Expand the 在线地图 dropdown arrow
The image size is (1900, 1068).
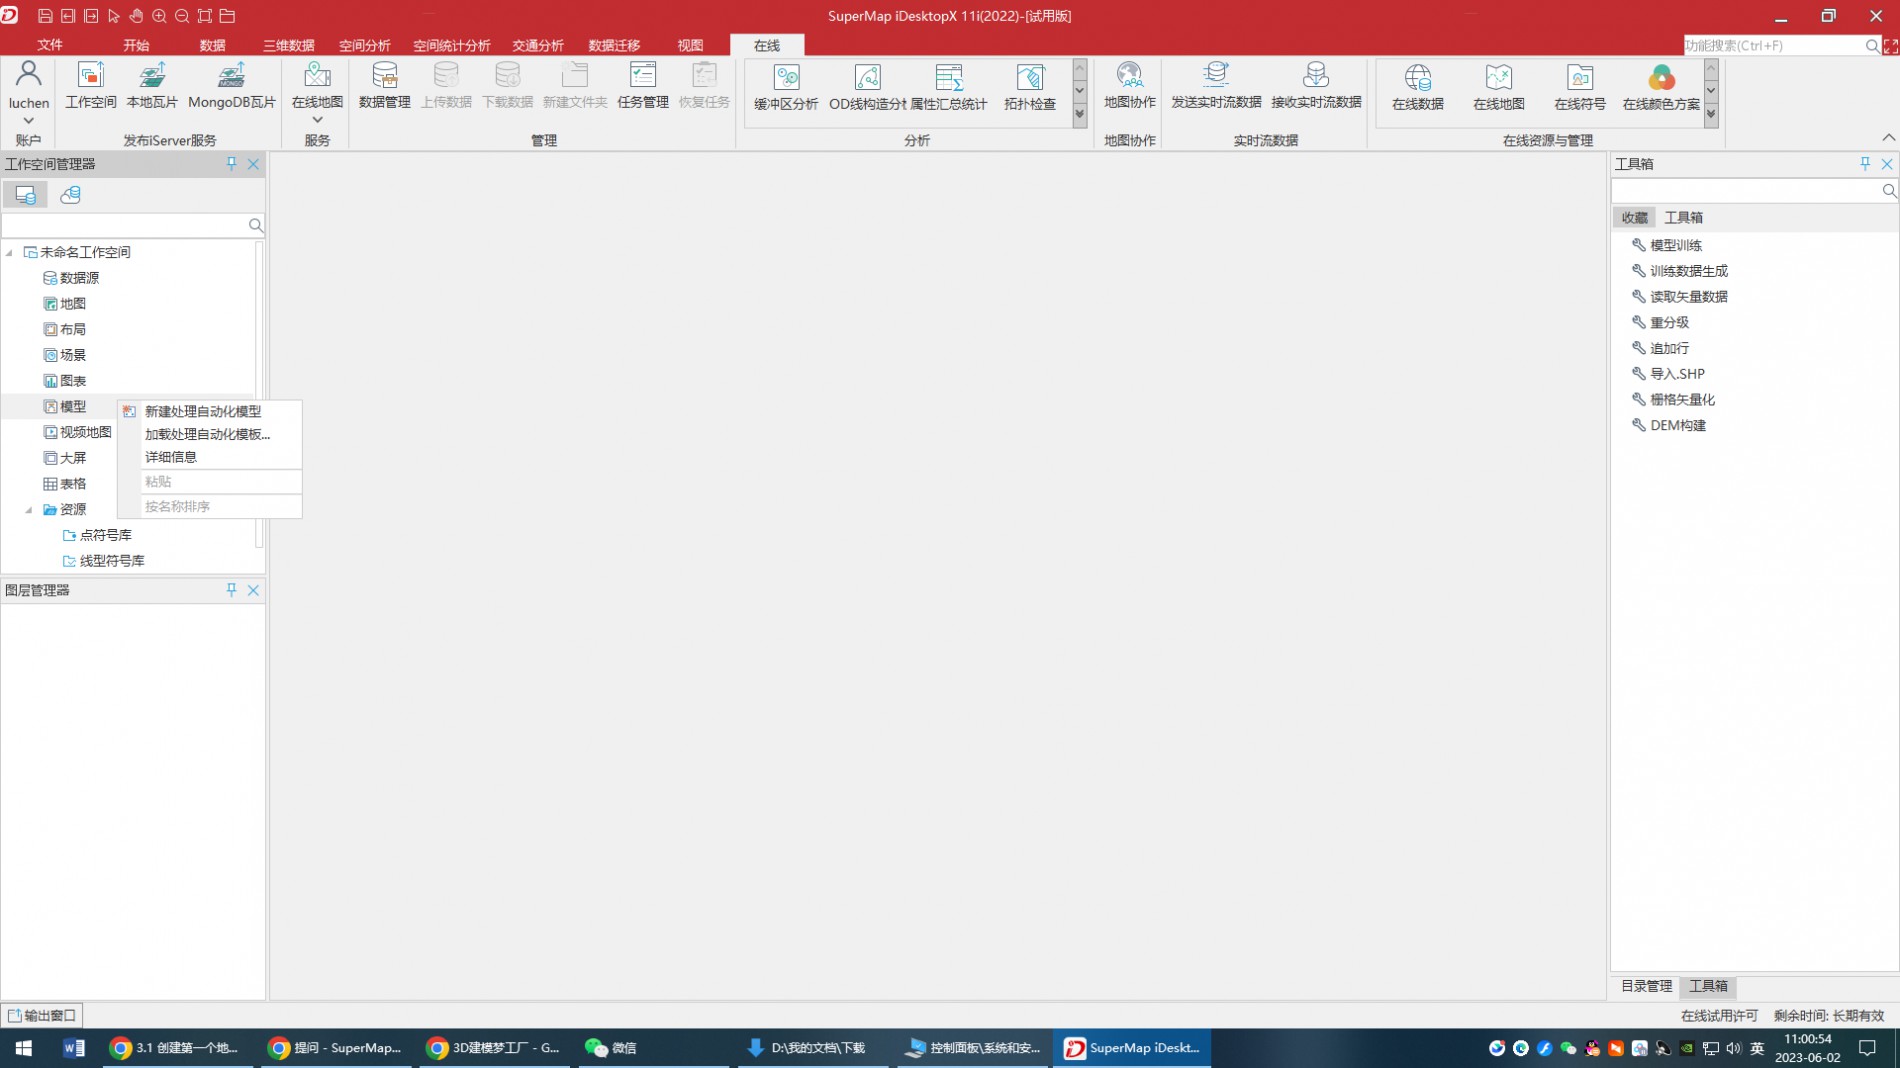[317, 120]
